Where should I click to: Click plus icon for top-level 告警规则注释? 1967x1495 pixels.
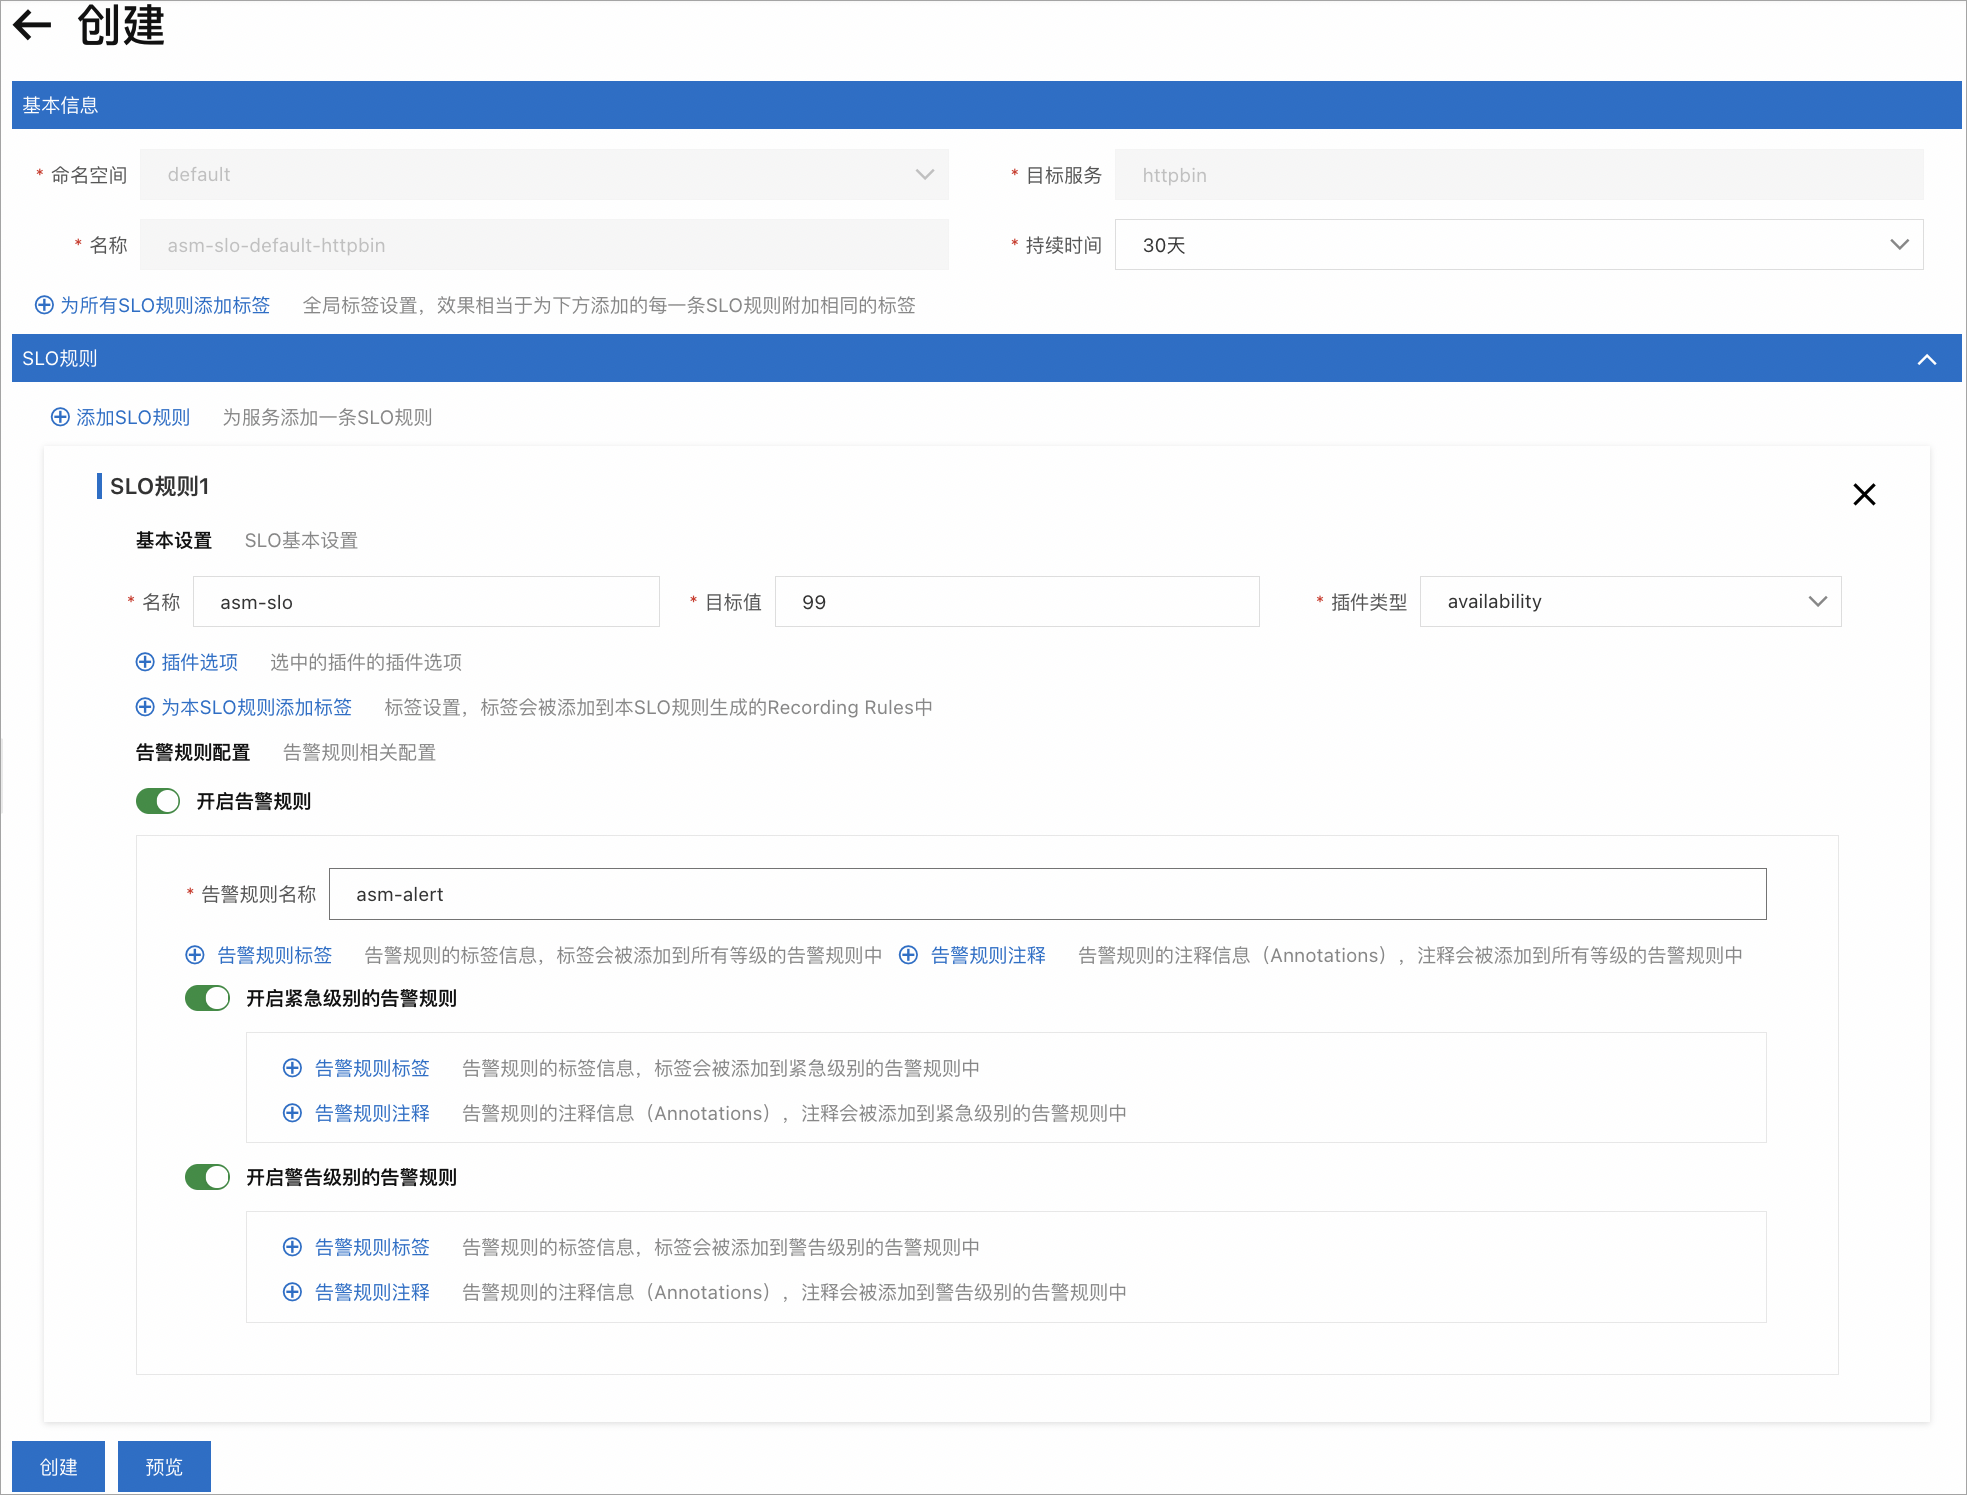[x=908, y=955]
